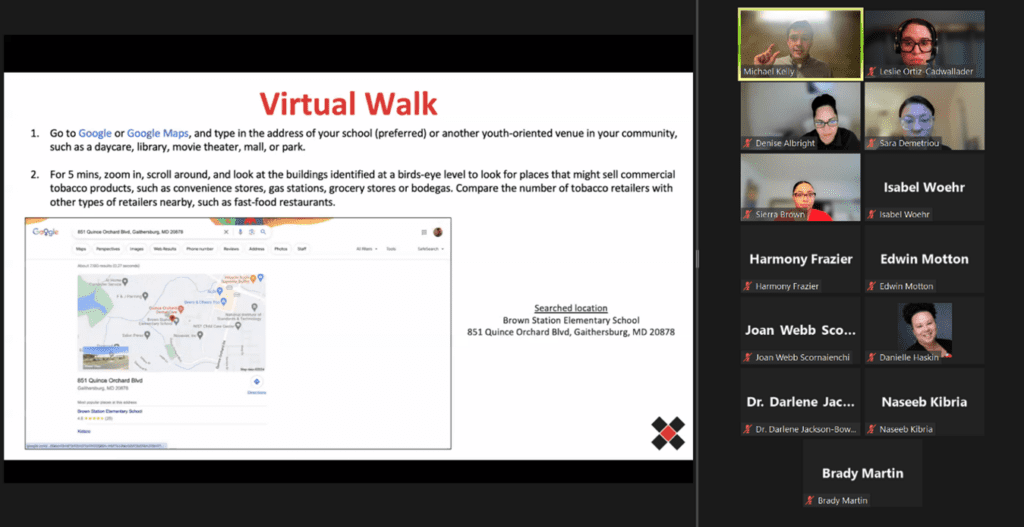
Task: Select the Images filter chip
Action: pyautogui.click(x=137, y=248)
